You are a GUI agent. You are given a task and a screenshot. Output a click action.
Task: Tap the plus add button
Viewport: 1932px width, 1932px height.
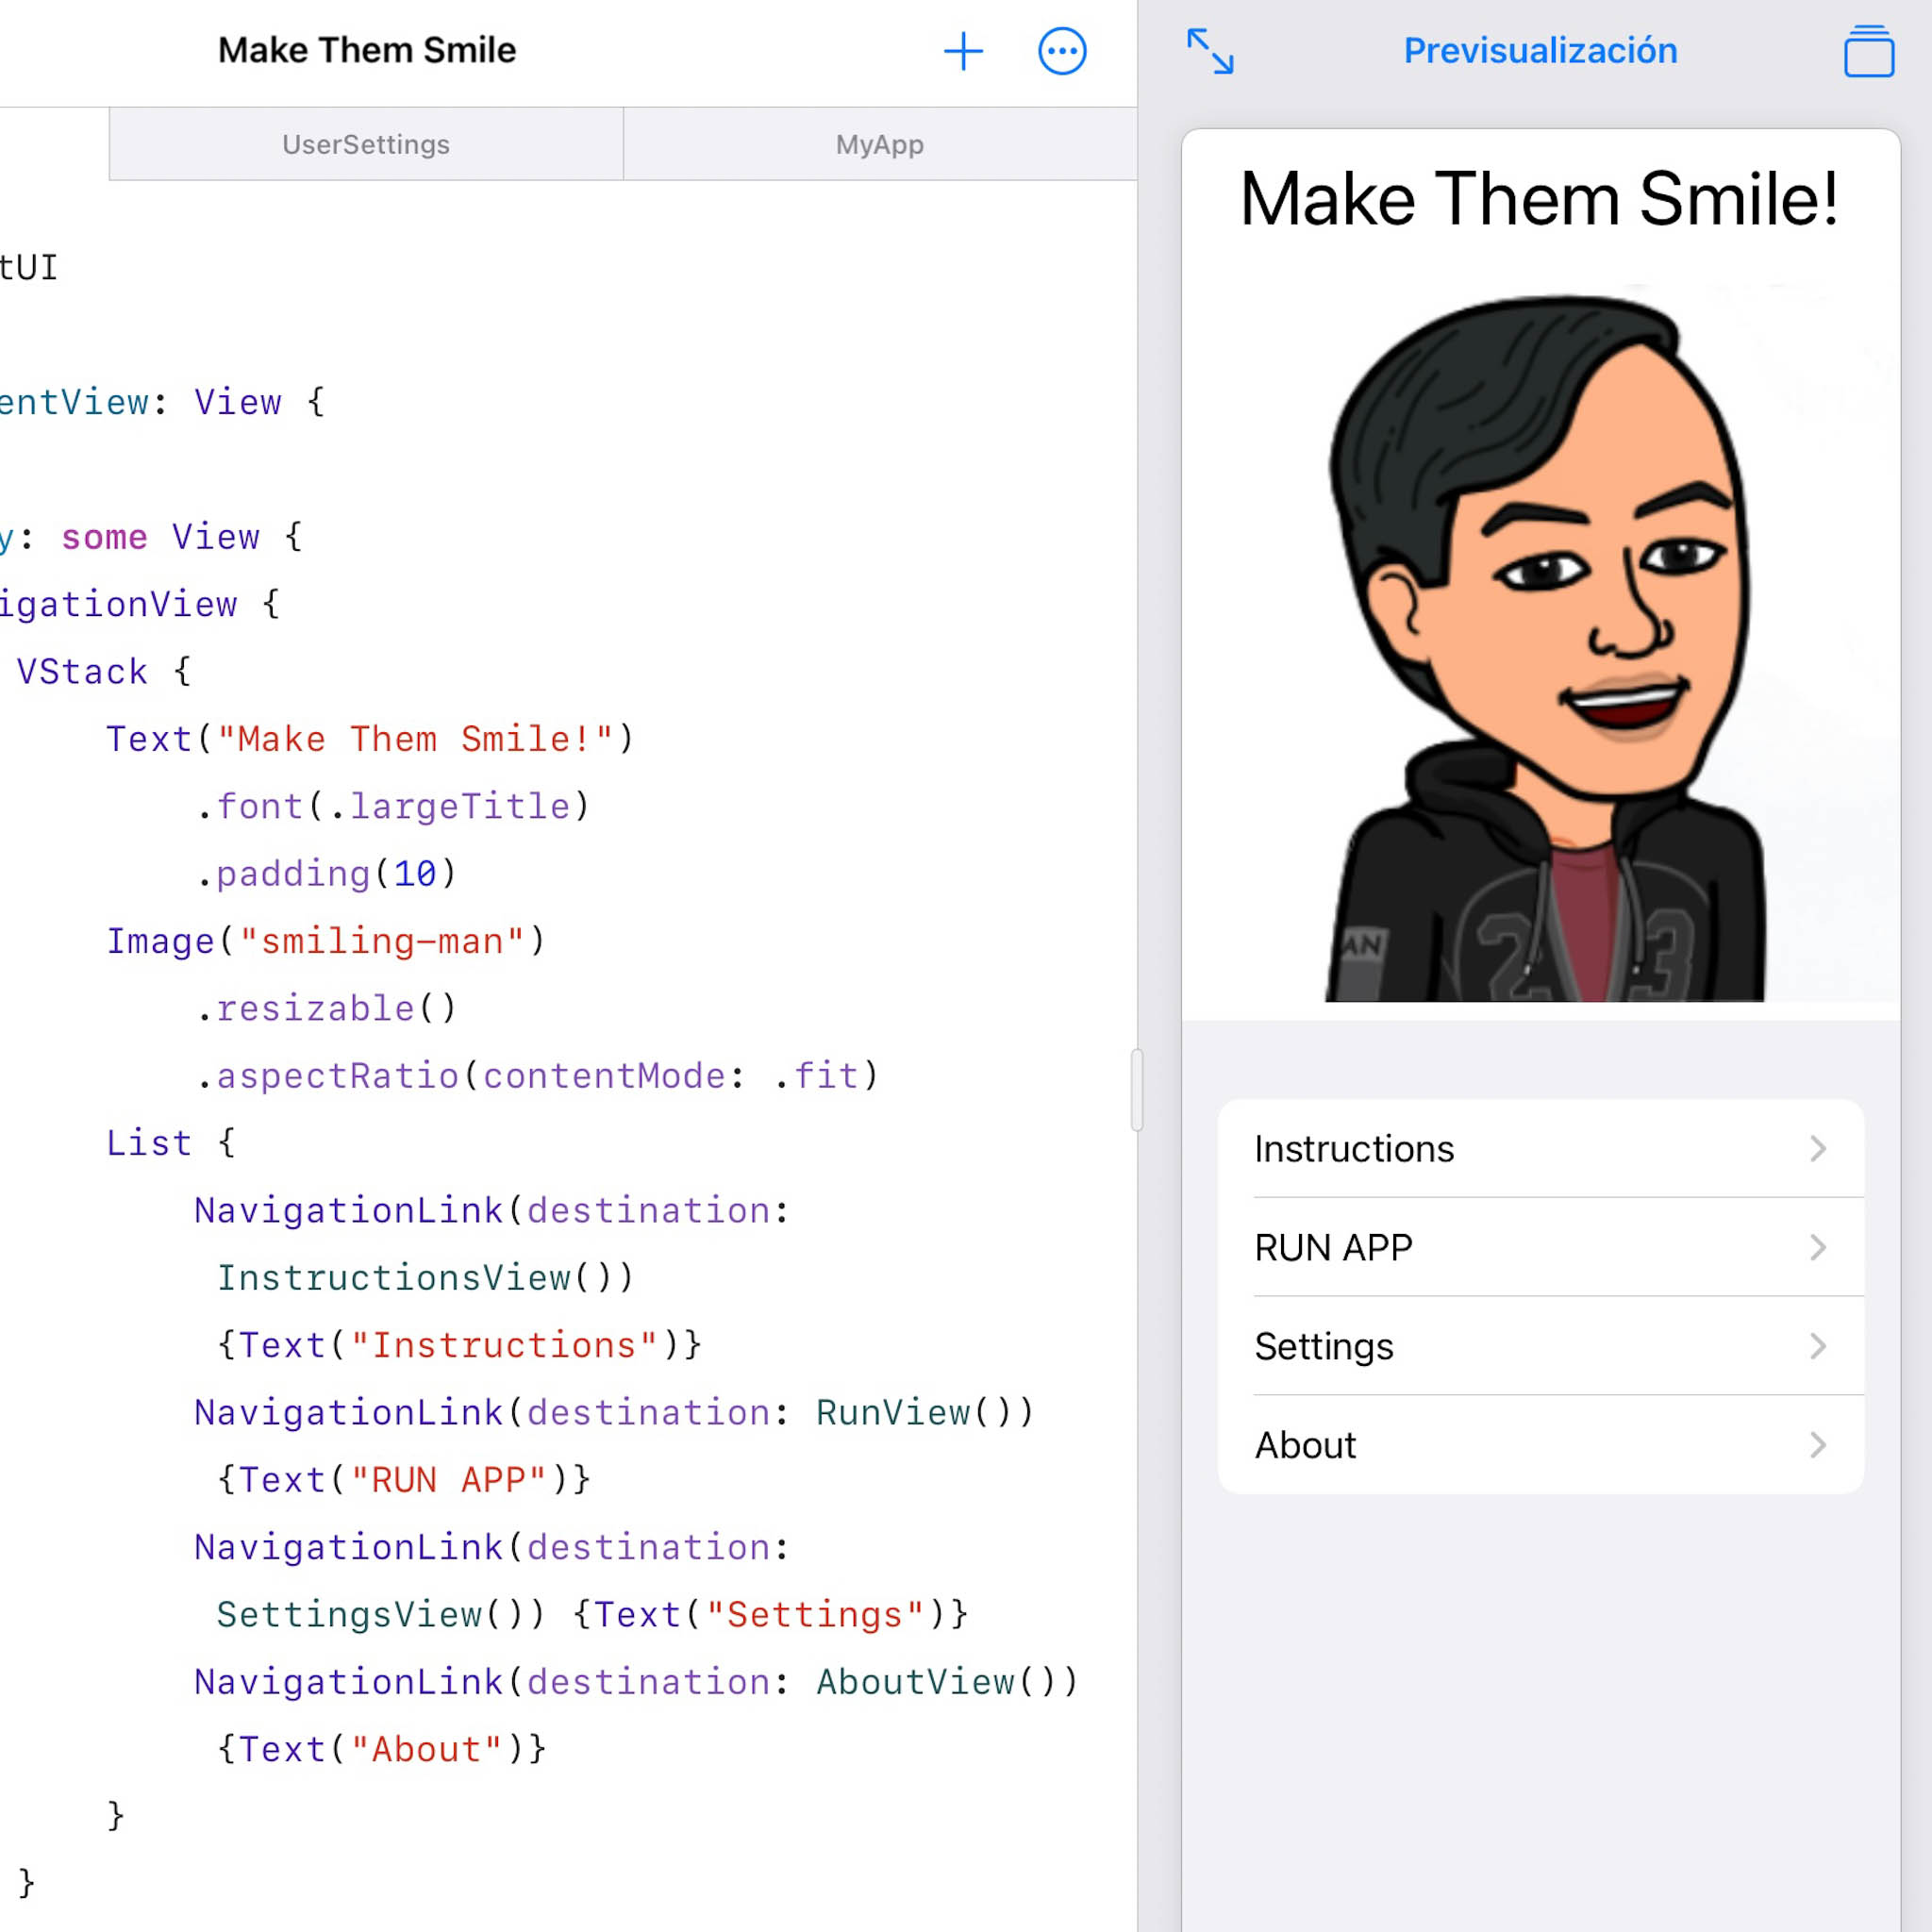tap(963, 51)
